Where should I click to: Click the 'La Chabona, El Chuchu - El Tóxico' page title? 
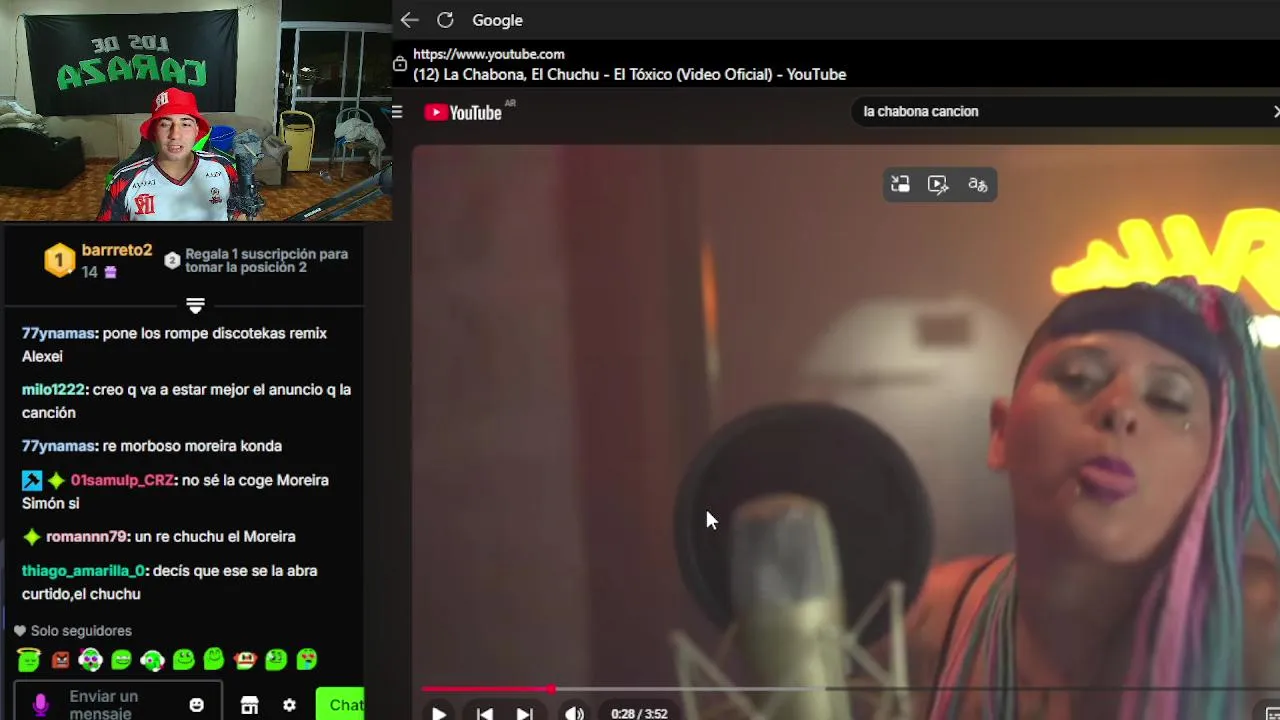coord(630,74)
